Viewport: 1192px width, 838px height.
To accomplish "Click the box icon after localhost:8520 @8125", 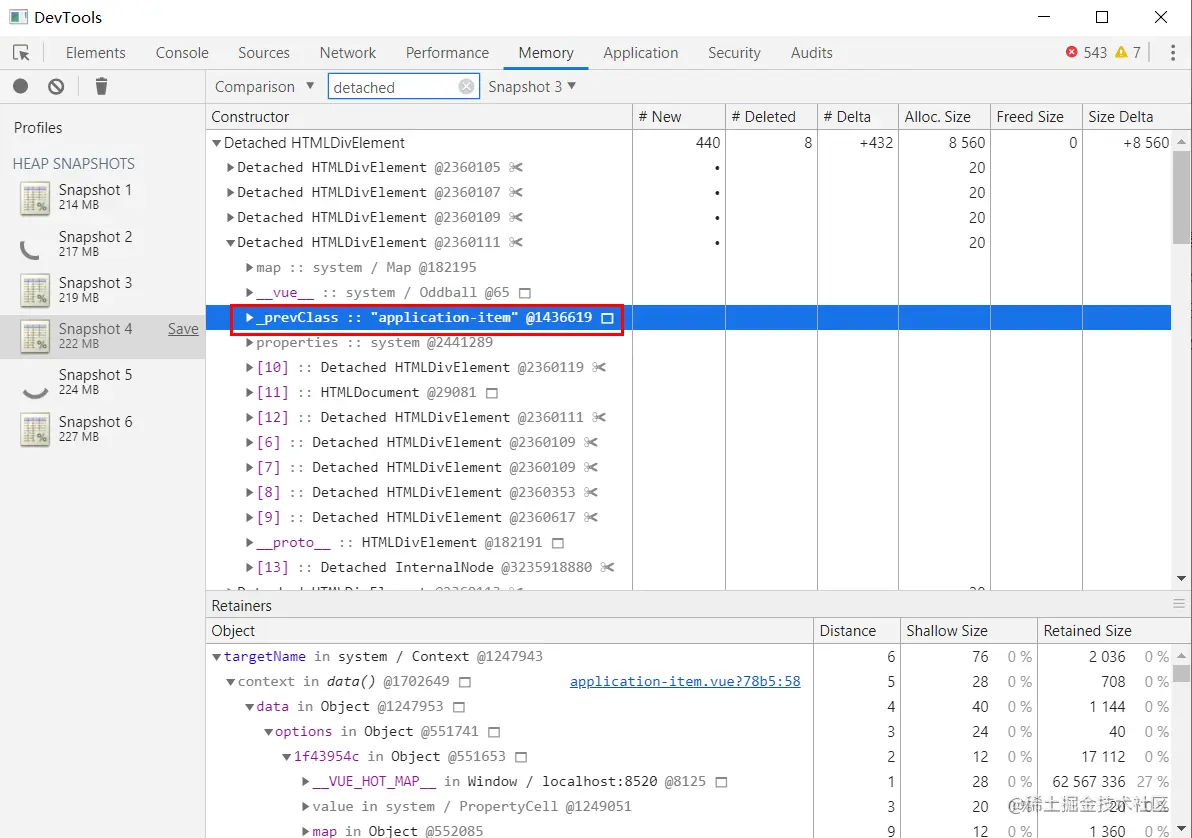I will click(721, 782).
